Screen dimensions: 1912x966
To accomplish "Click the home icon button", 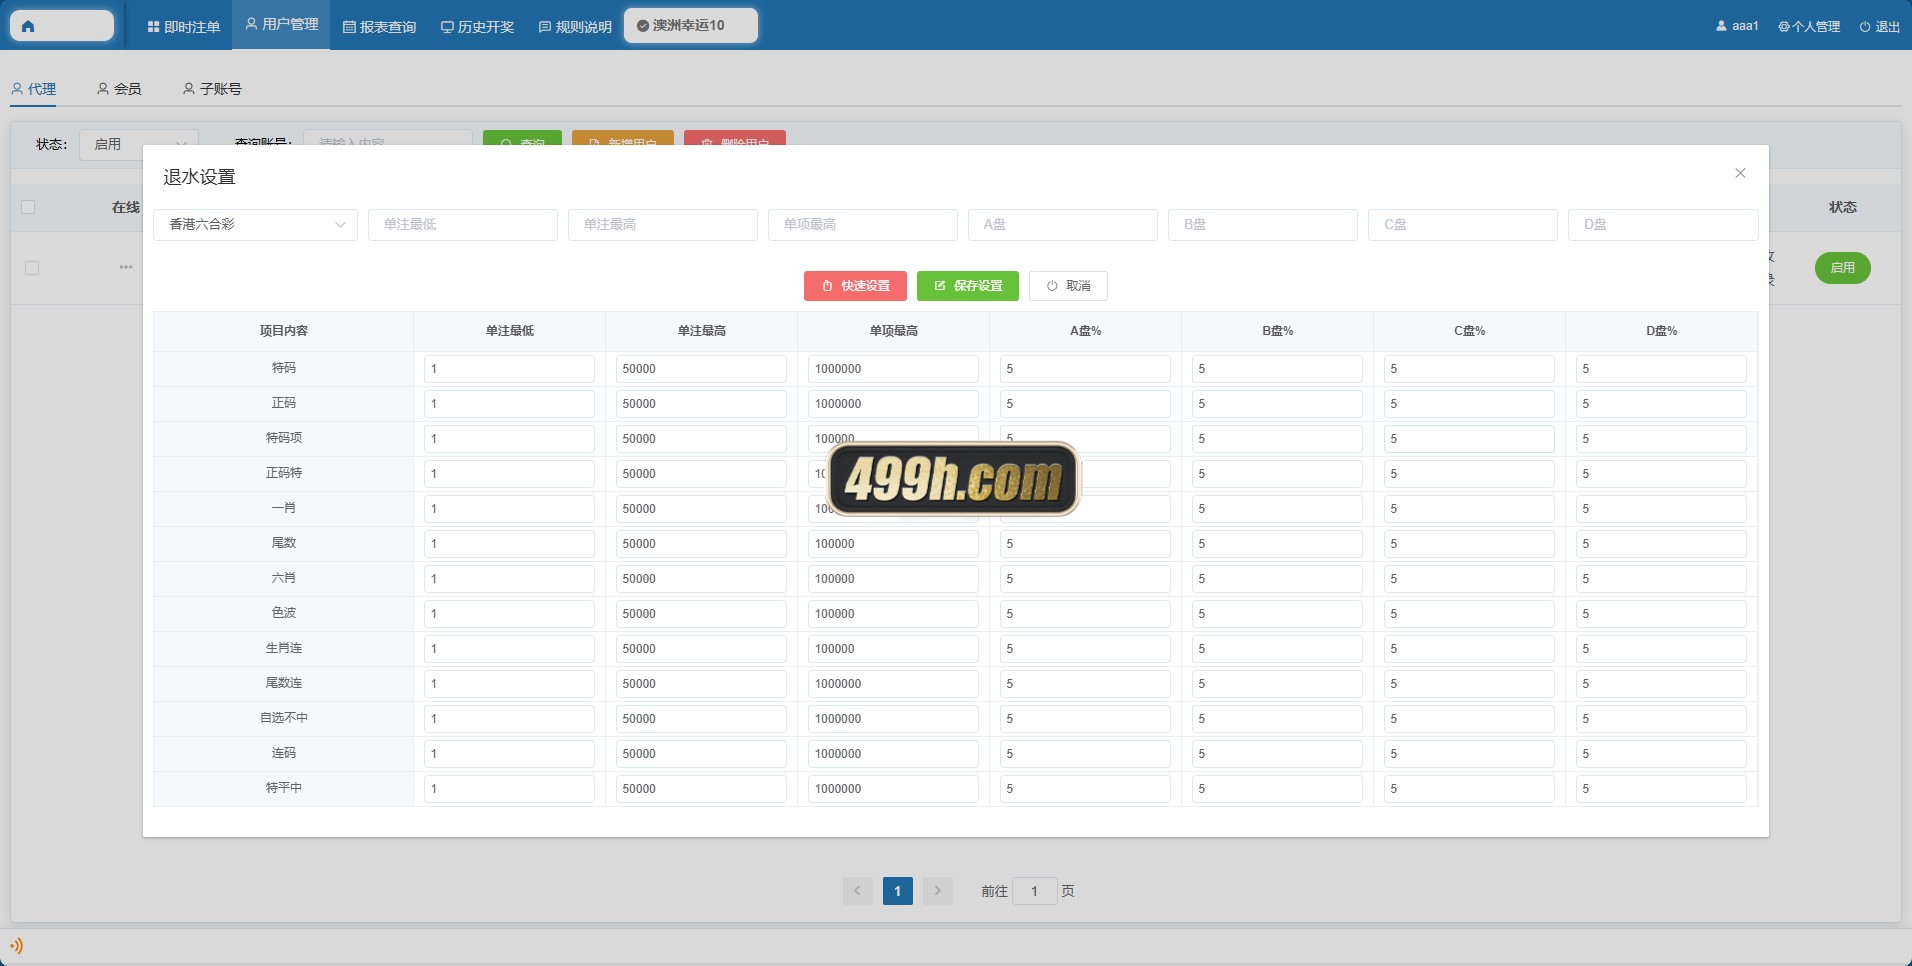I will (61, 26).
